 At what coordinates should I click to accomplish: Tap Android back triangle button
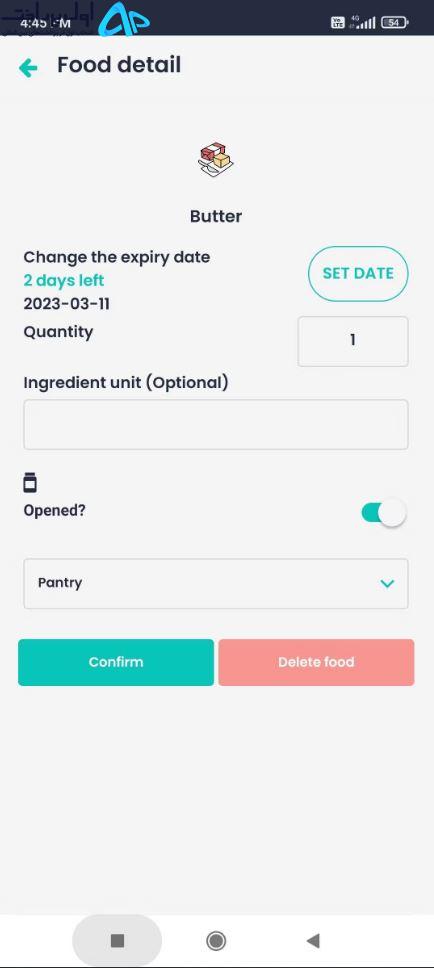tap(313, 940)
